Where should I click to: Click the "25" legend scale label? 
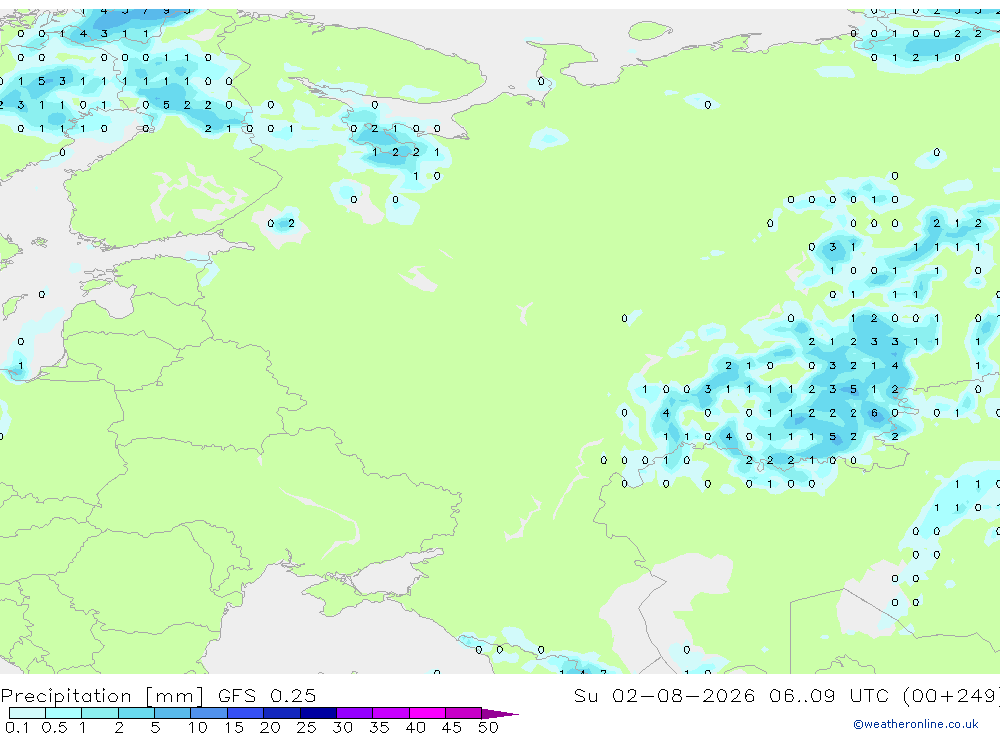point(306,727)
